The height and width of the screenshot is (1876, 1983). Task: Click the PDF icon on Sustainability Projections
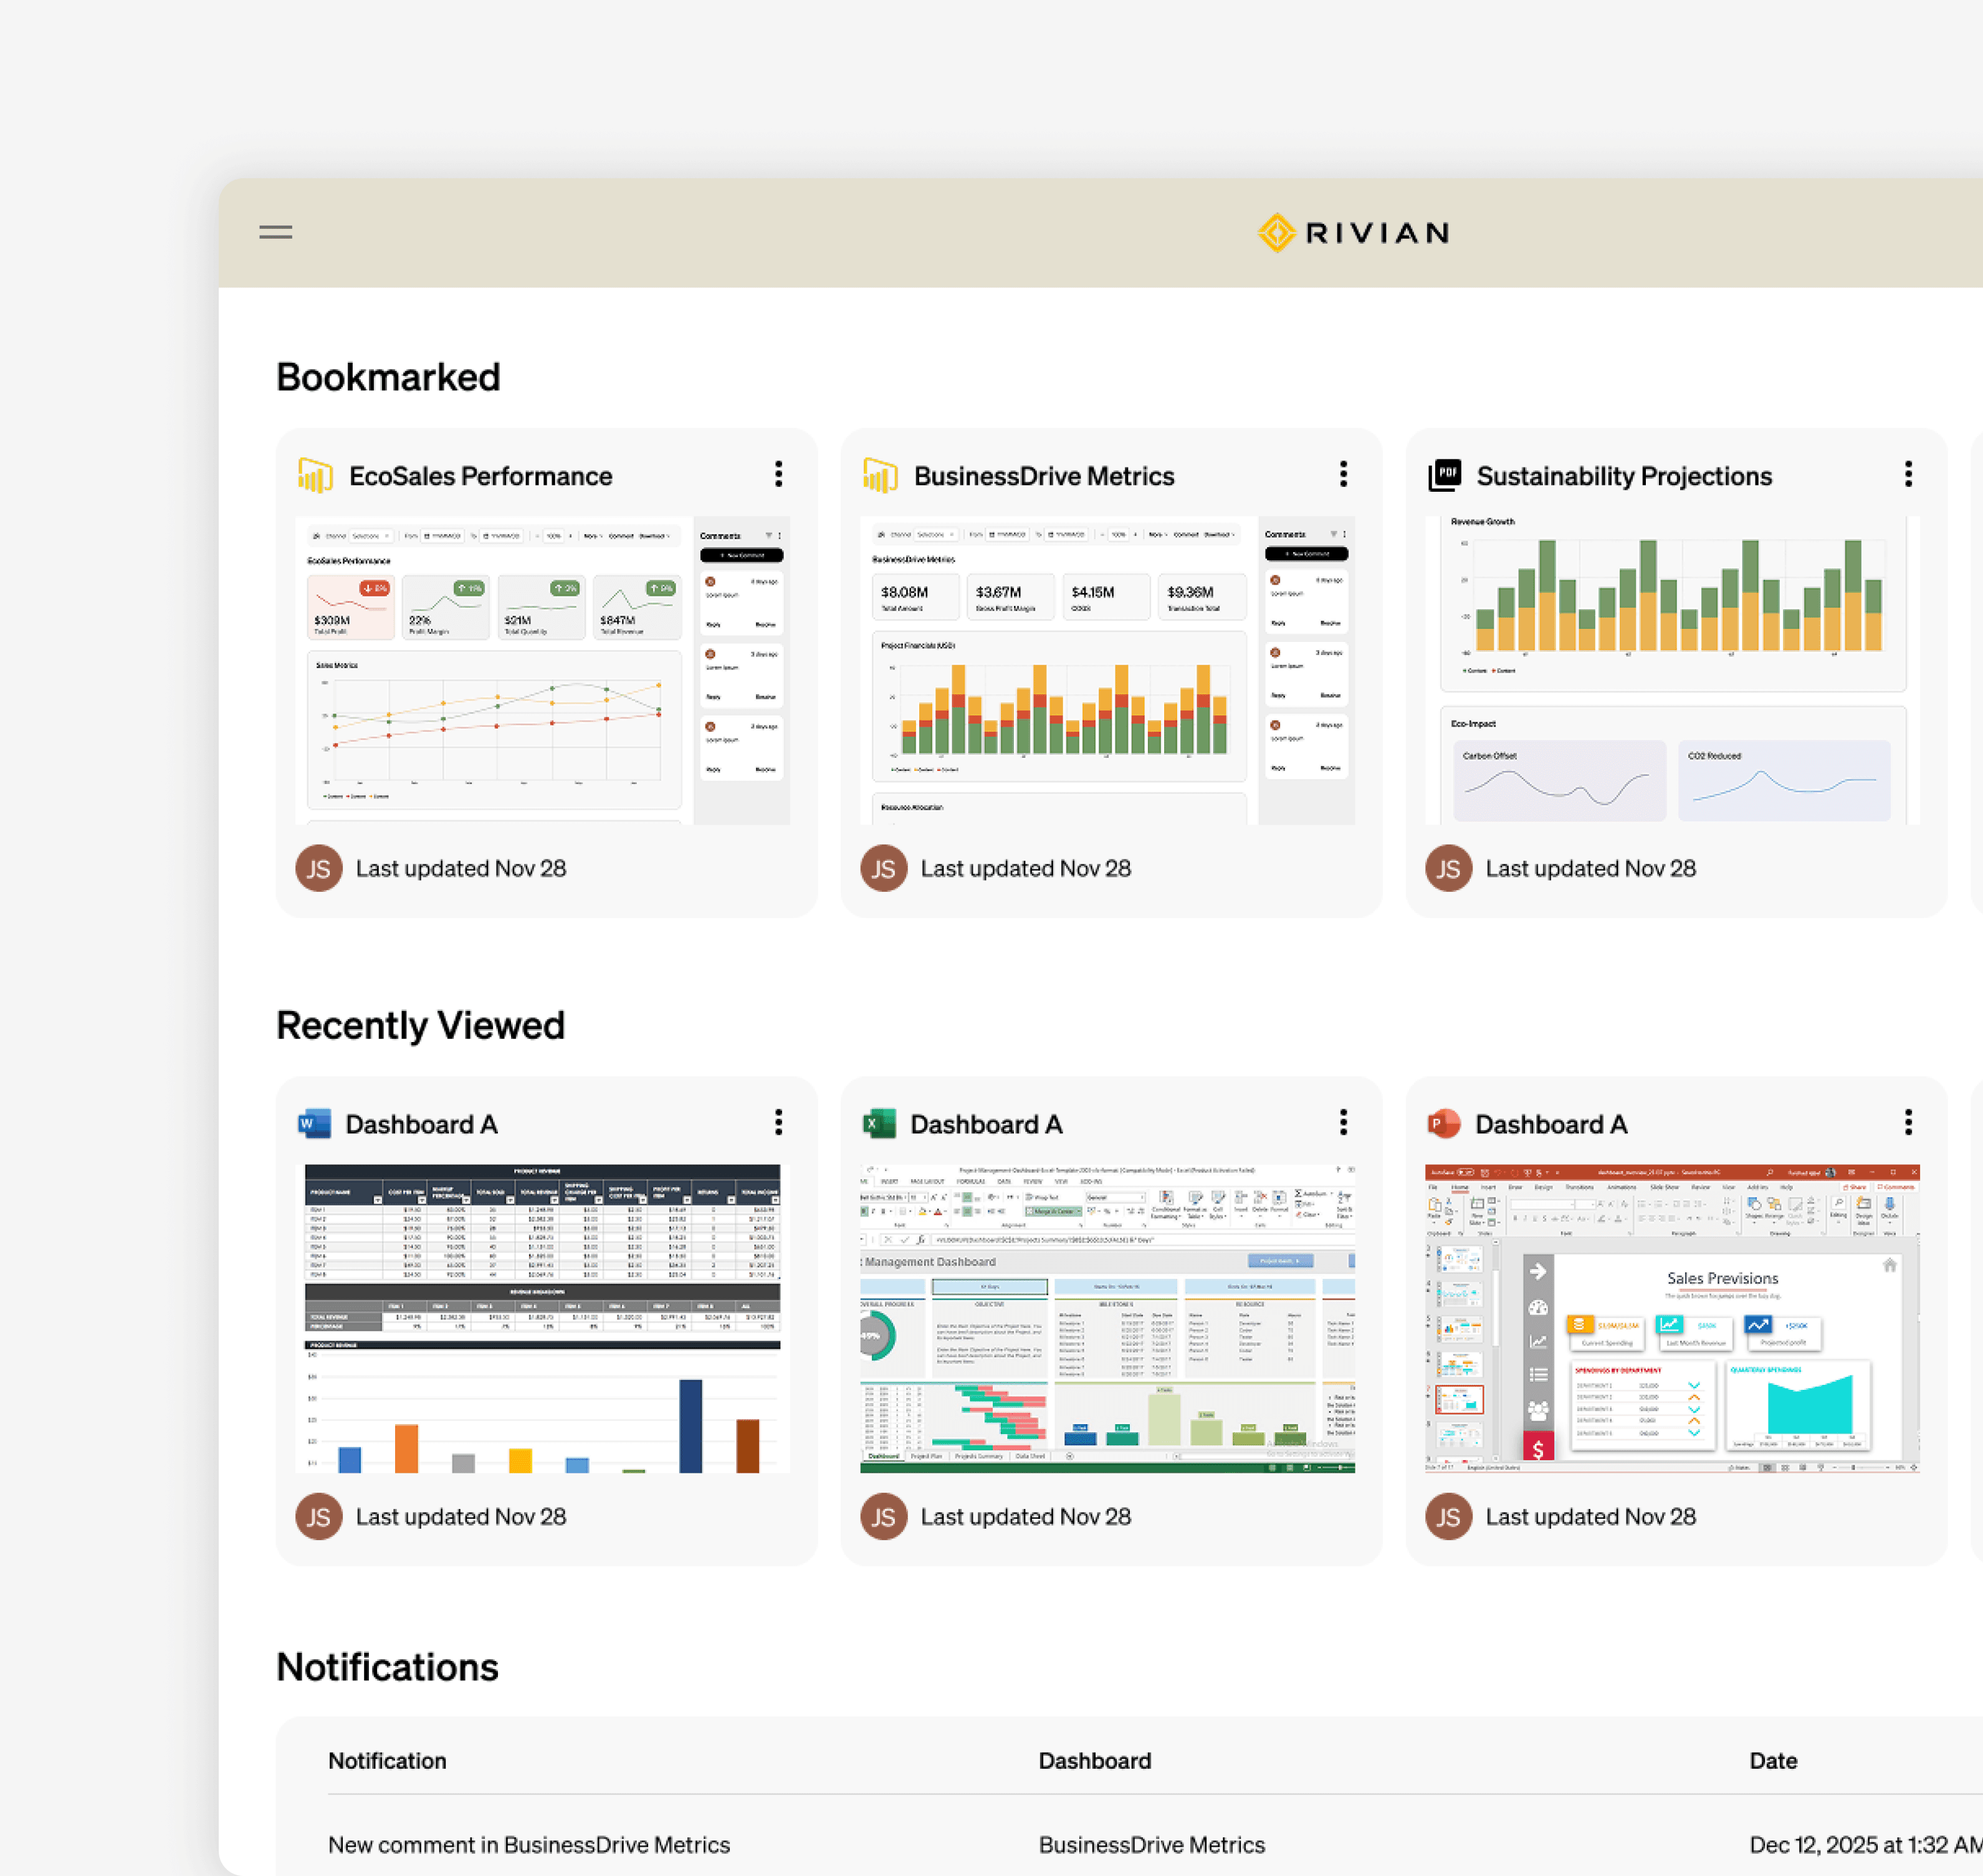(1445, 475)
